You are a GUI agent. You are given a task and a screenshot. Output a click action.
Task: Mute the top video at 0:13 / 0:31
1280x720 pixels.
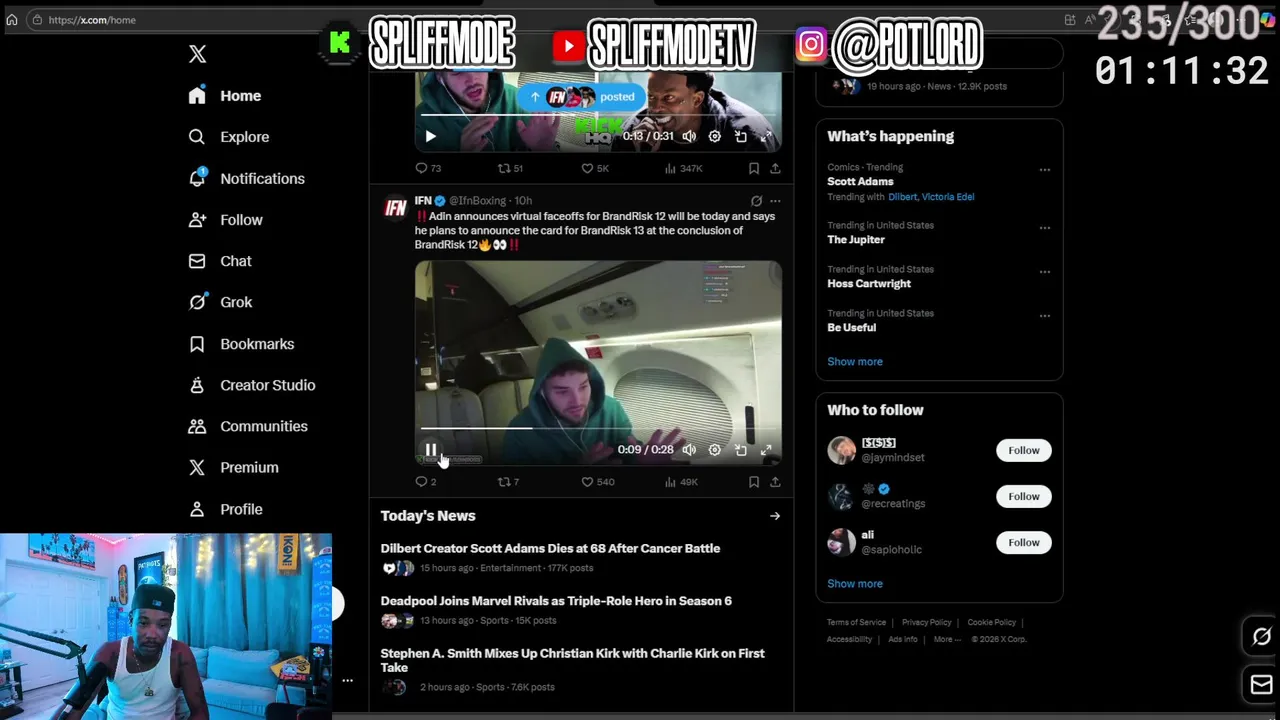coord(689,136)
